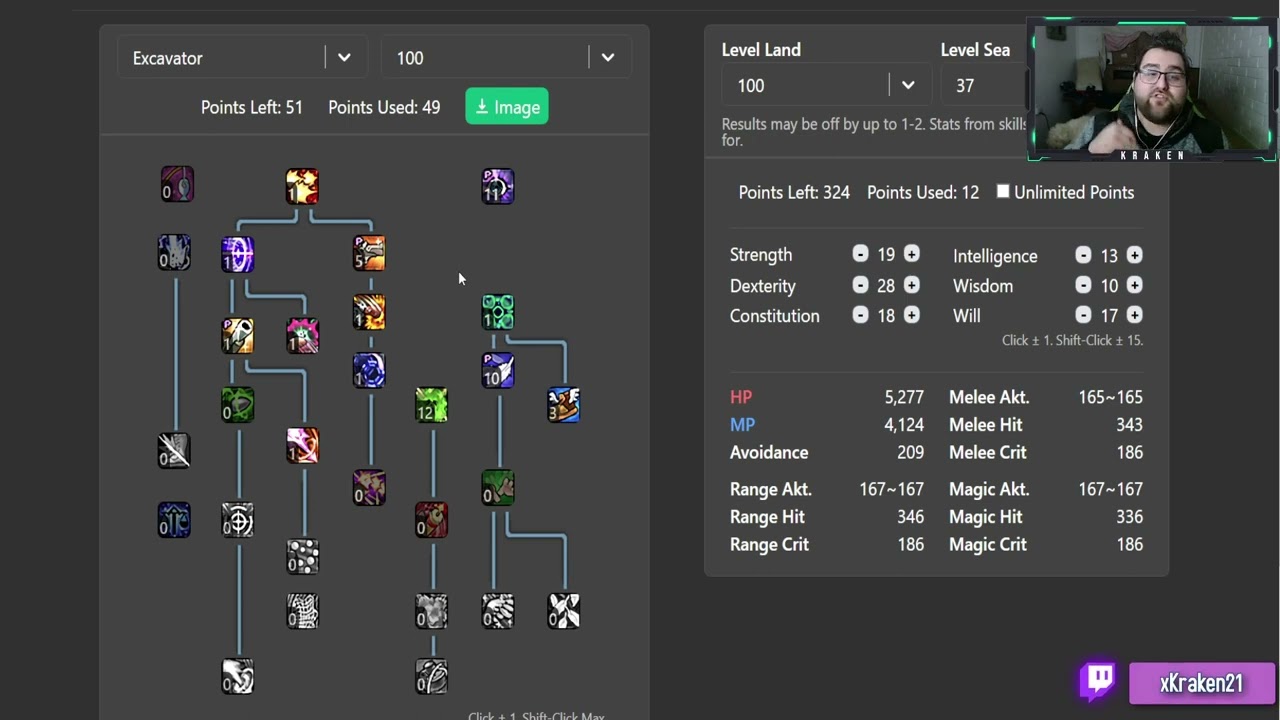
Task: Select the blue scales skill icon
Action: pos(174,520)
